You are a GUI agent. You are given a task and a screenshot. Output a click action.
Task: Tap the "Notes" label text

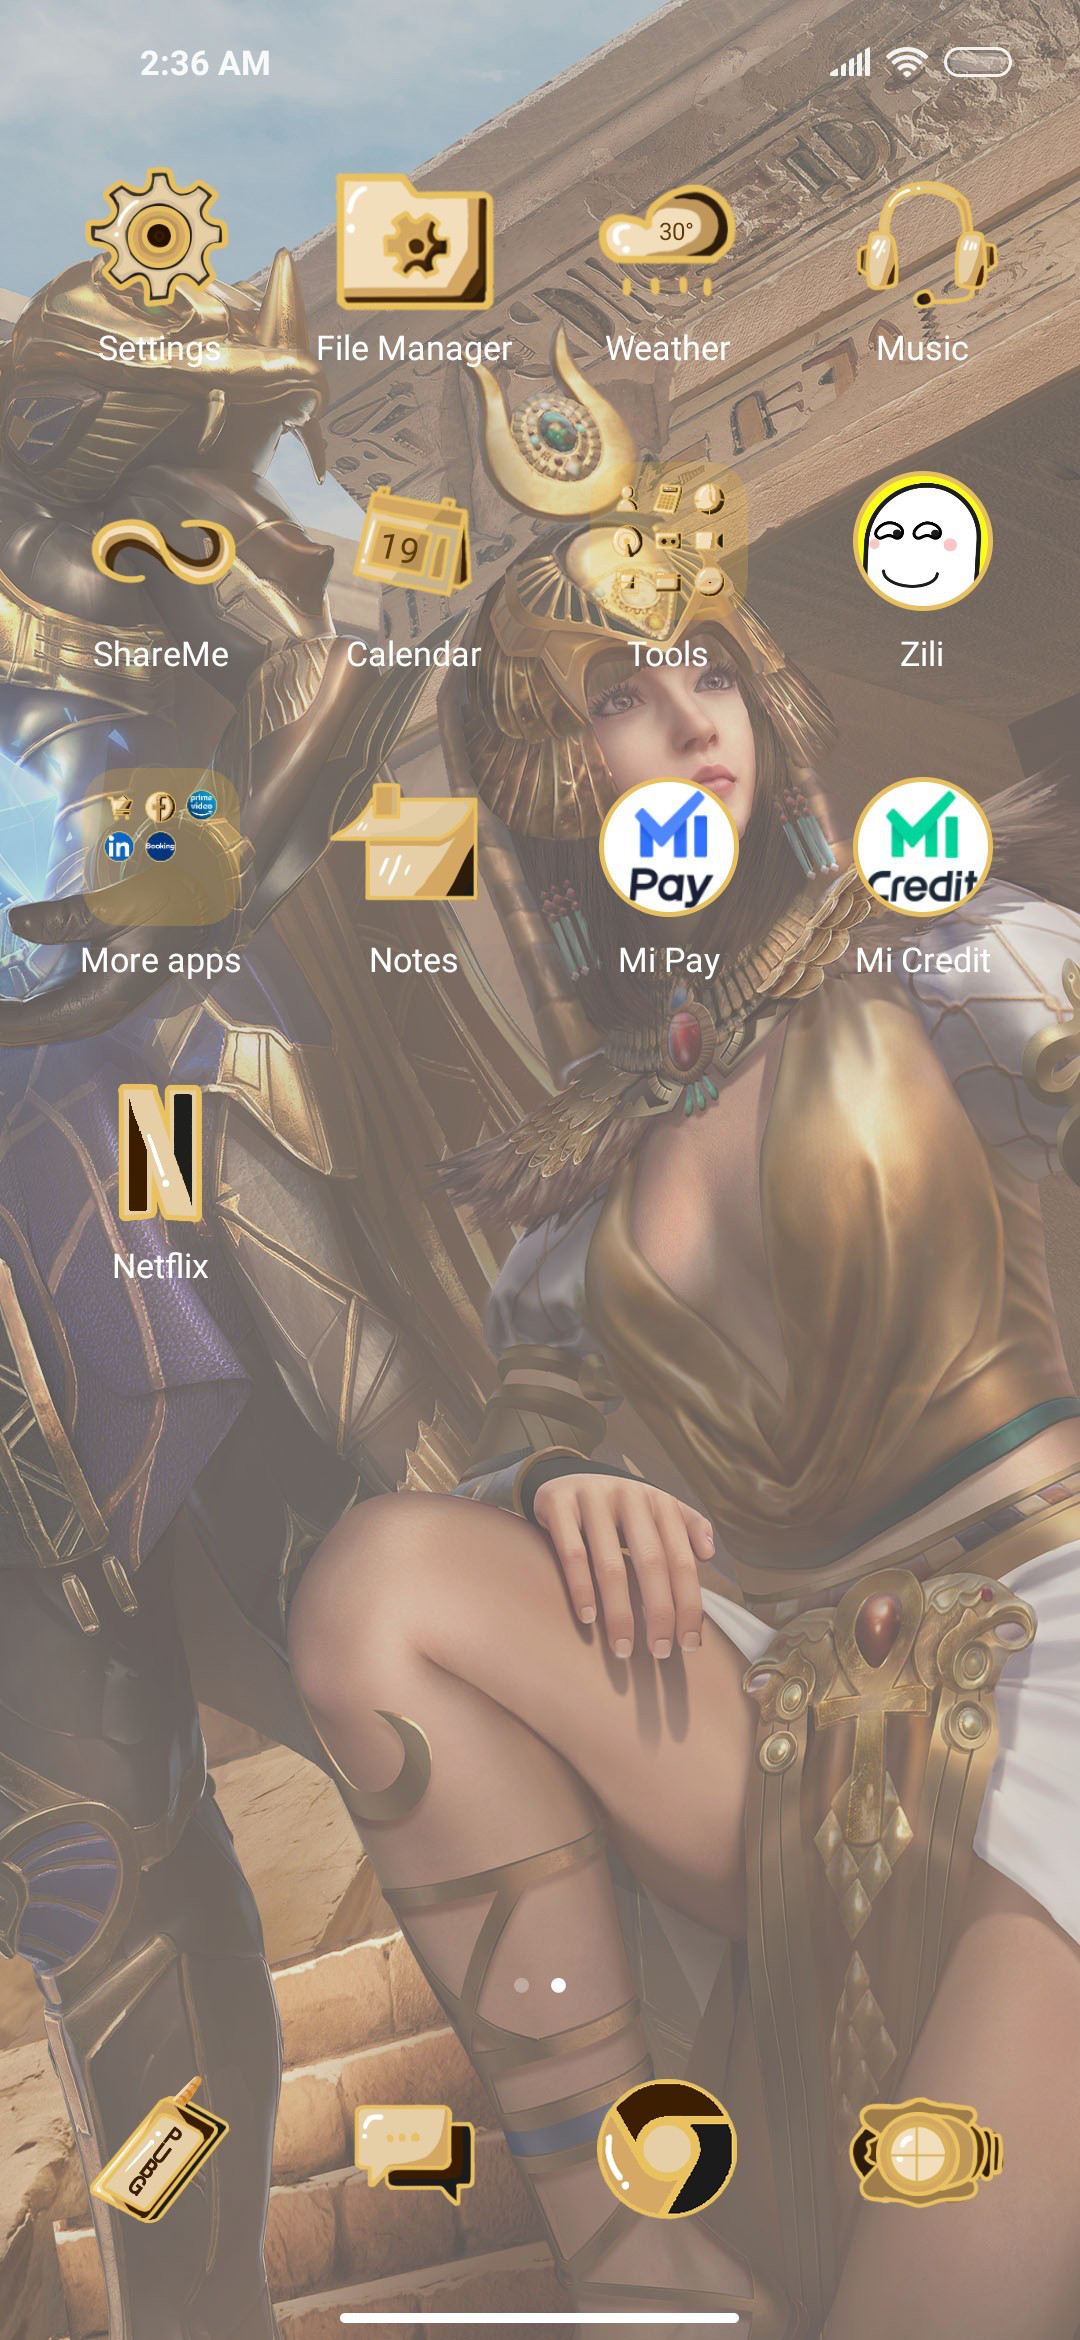(x=414, y=960)
